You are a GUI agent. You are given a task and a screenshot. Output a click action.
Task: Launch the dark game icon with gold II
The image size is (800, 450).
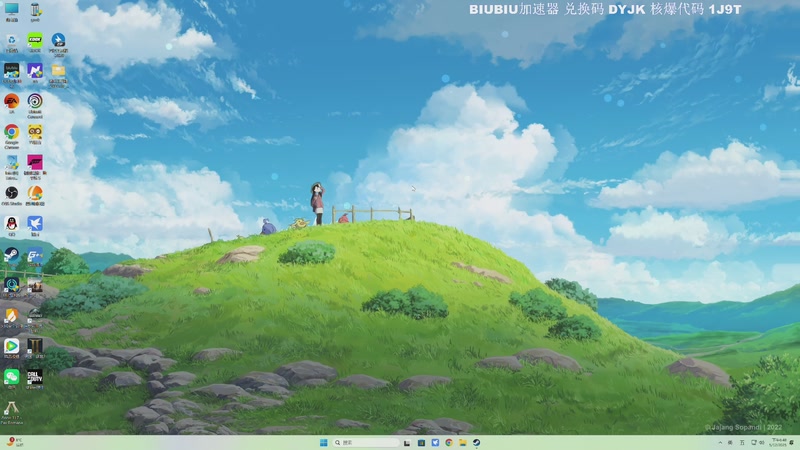pyautogui.click(x=35, y=348)
